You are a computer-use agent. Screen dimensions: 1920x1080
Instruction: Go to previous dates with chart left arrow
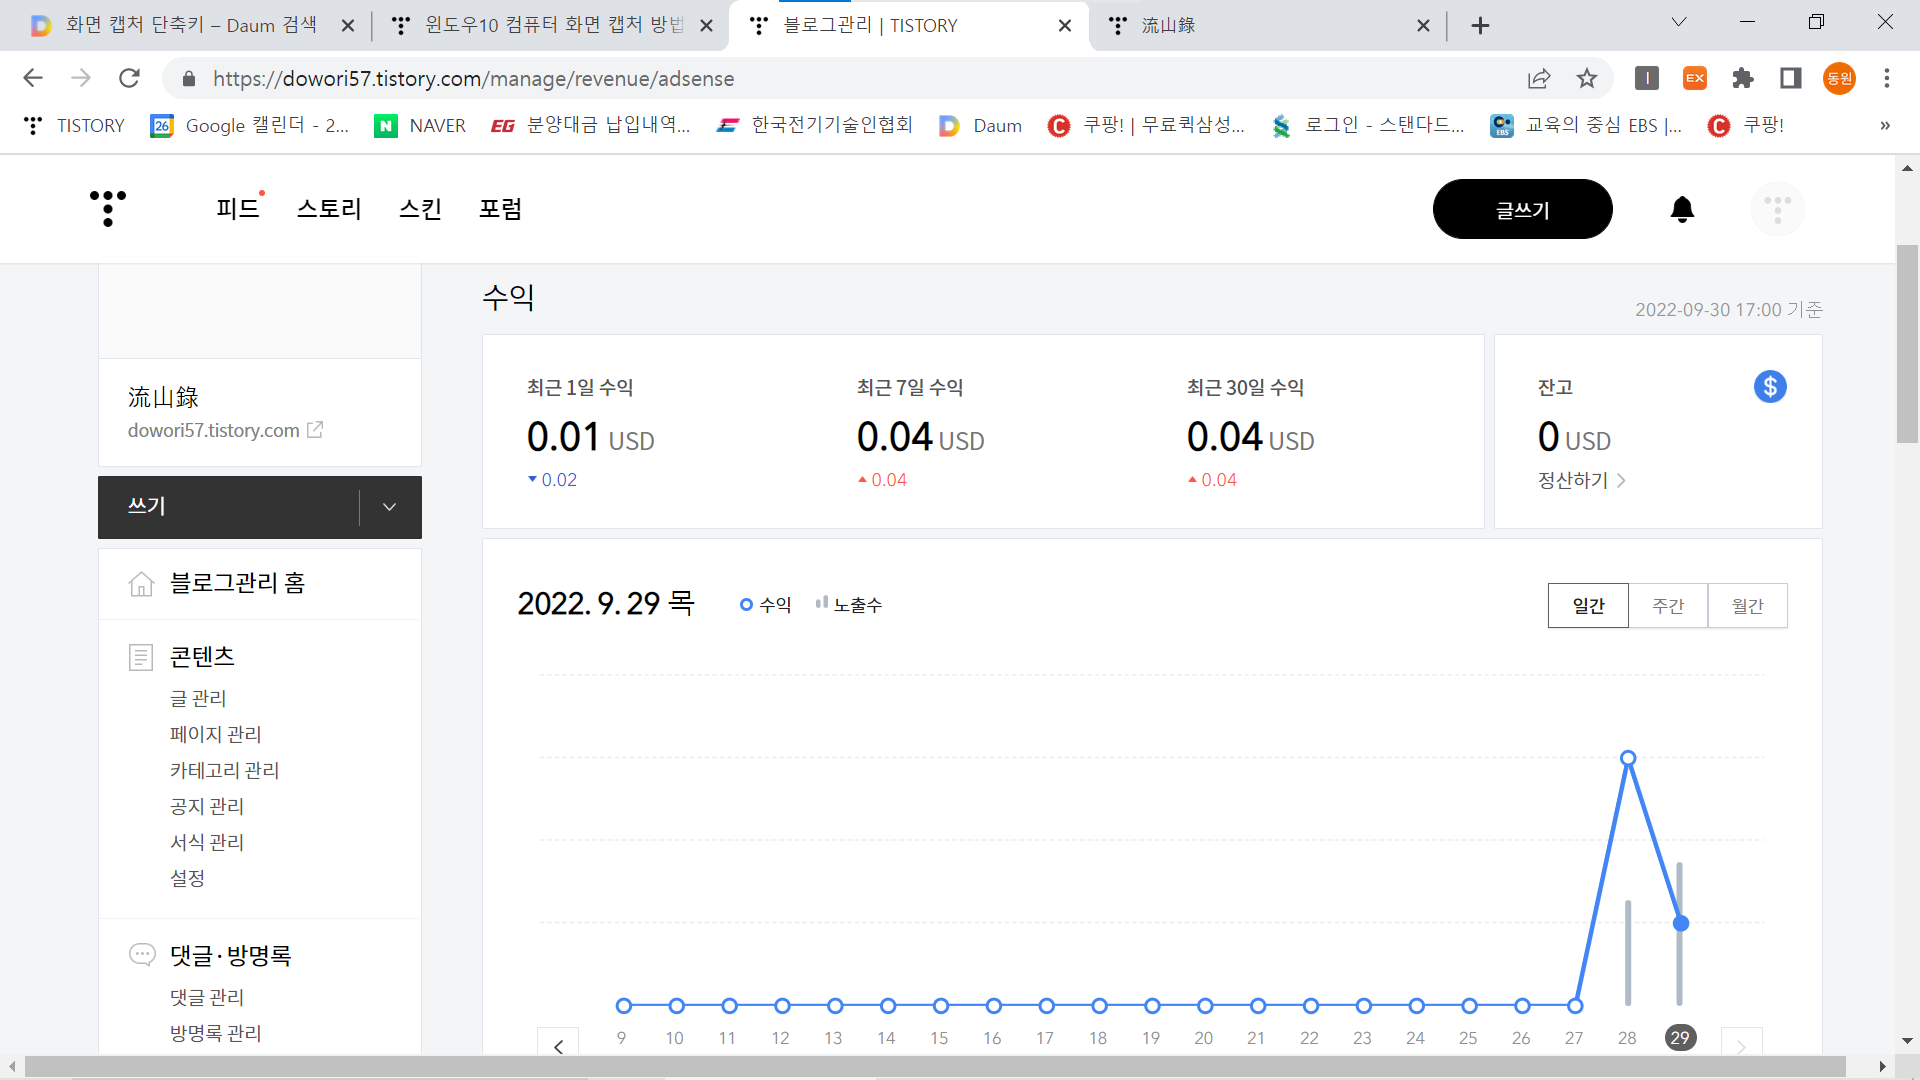(x=558, y=1045)
